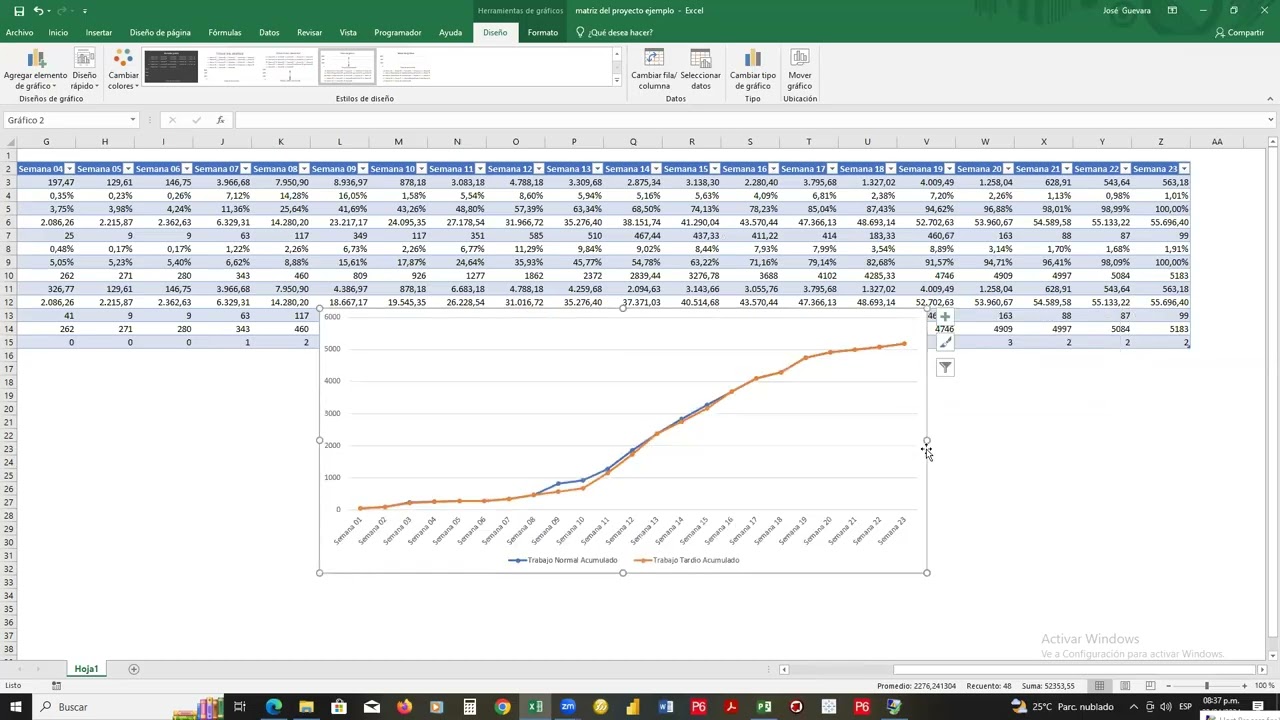This screenshot has width=1280, height=720.
Task: Expand the chart styles gallery
Action: point(616,80)
